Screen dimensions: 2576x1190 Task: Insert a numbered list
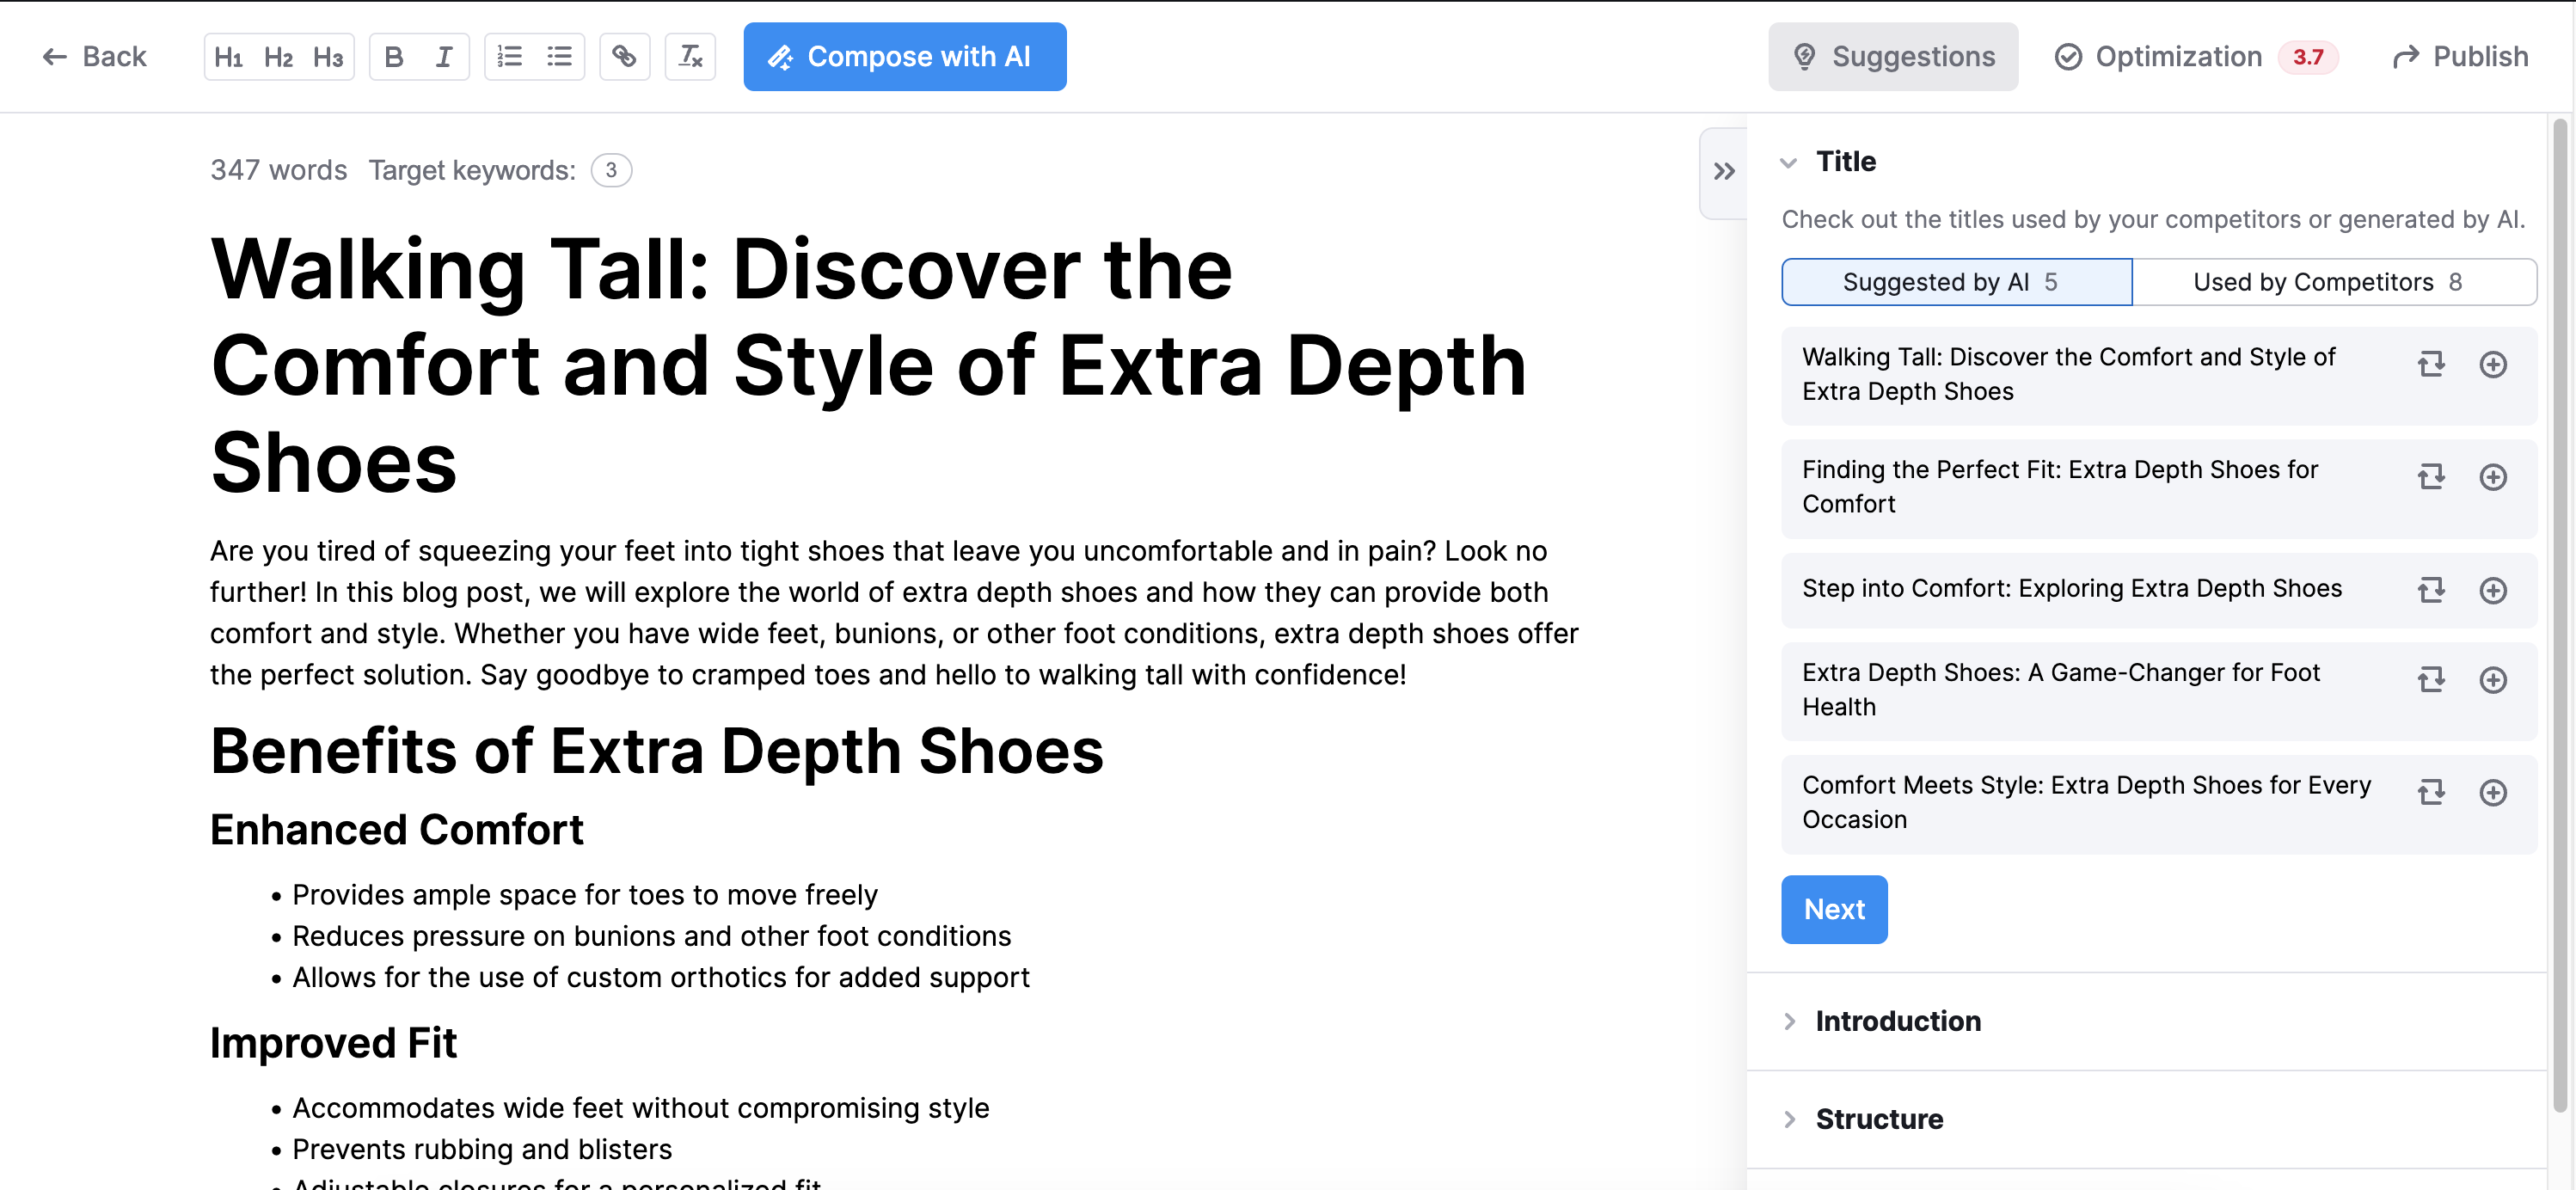coord(510,57)
